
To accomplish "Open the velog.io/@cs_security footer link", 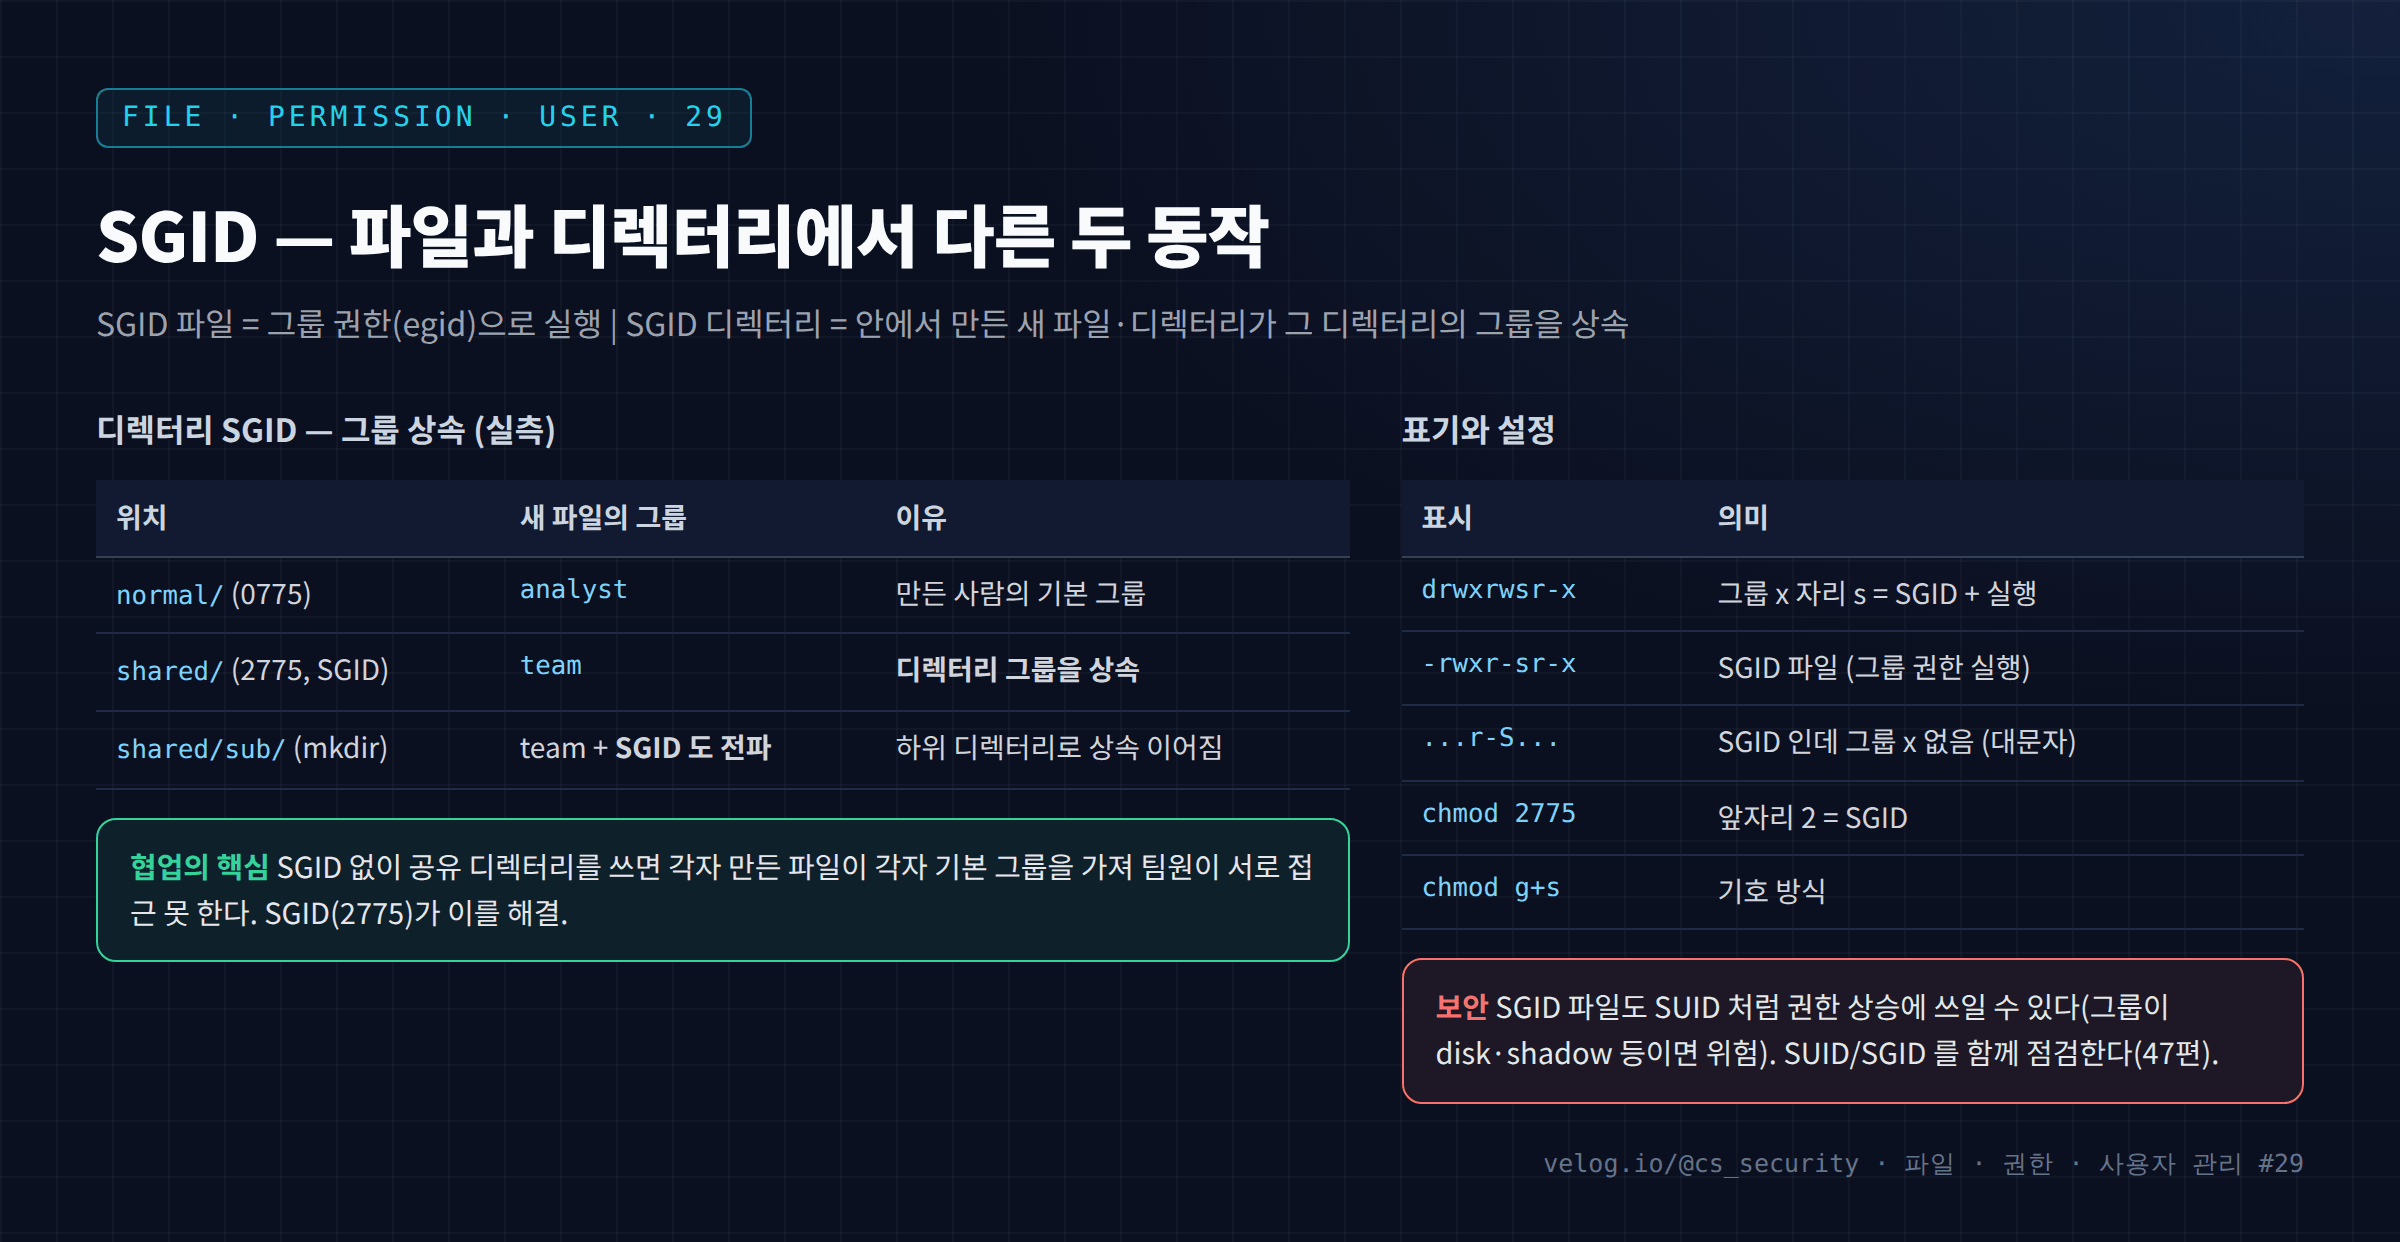I will coord(1700,1164).
